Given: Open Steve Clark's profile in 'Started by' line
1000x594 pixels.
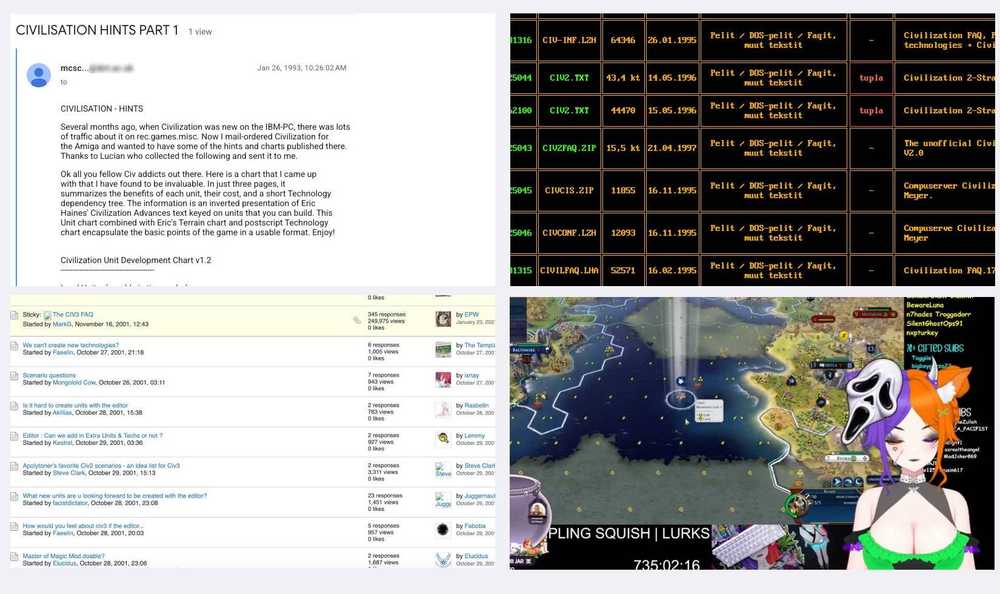Looking at the screenshot, I should pyautogui.click(x=69, y=473).
